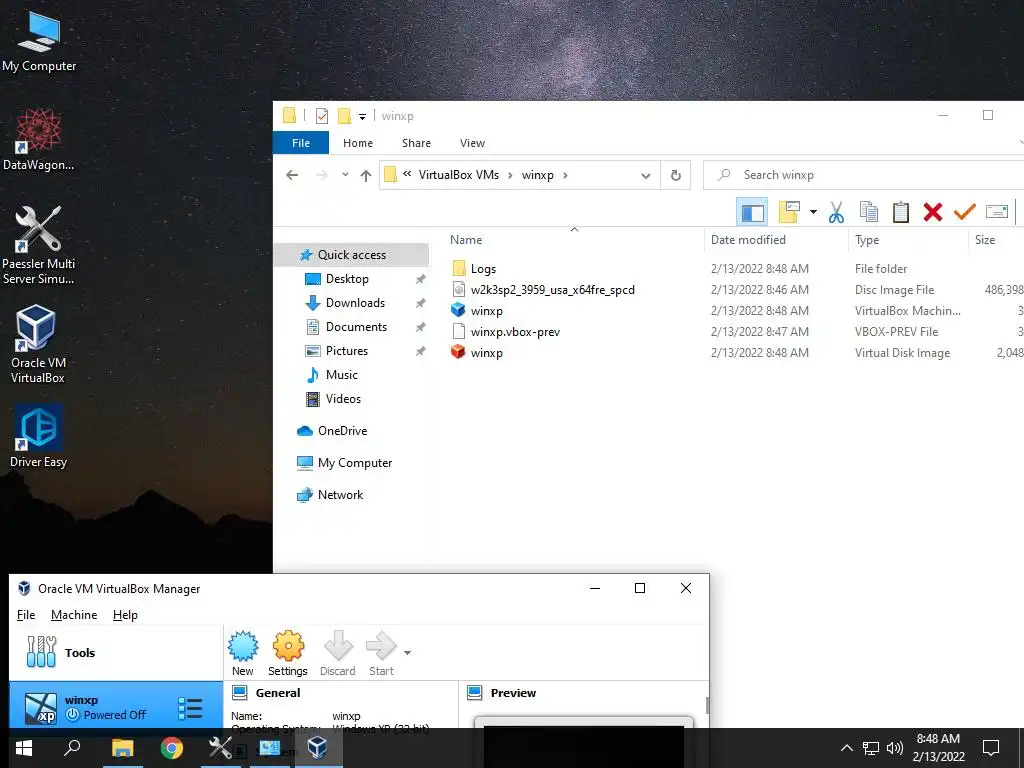This screenshot has width=1024, height=768.
Task: Open Chrome from the taskbar
Action: tap(172, 748)
